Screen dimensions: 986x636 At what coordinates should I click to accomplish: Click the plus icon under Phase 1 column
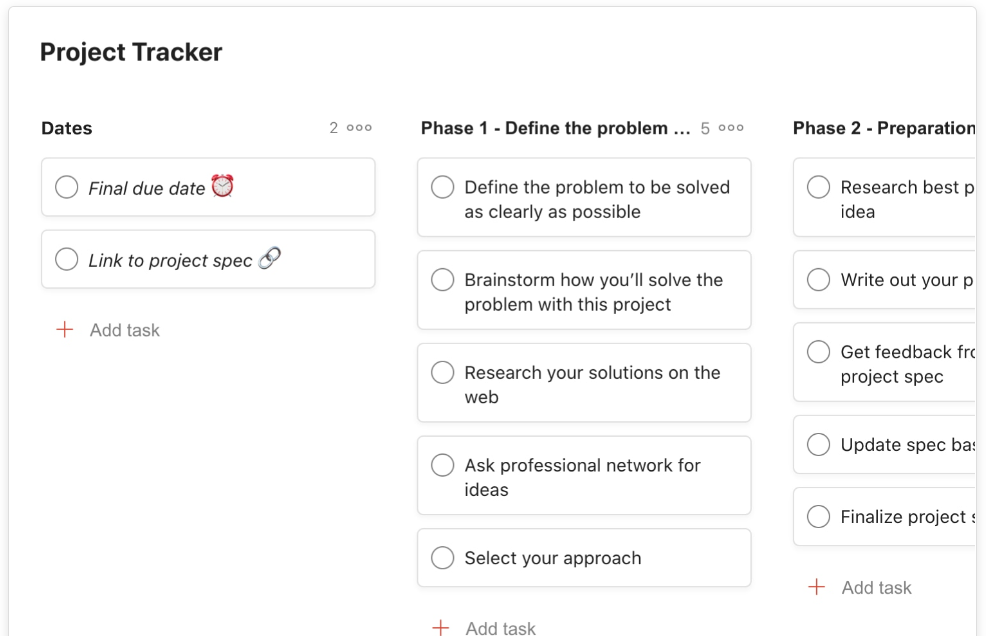[x=441, y=627]
